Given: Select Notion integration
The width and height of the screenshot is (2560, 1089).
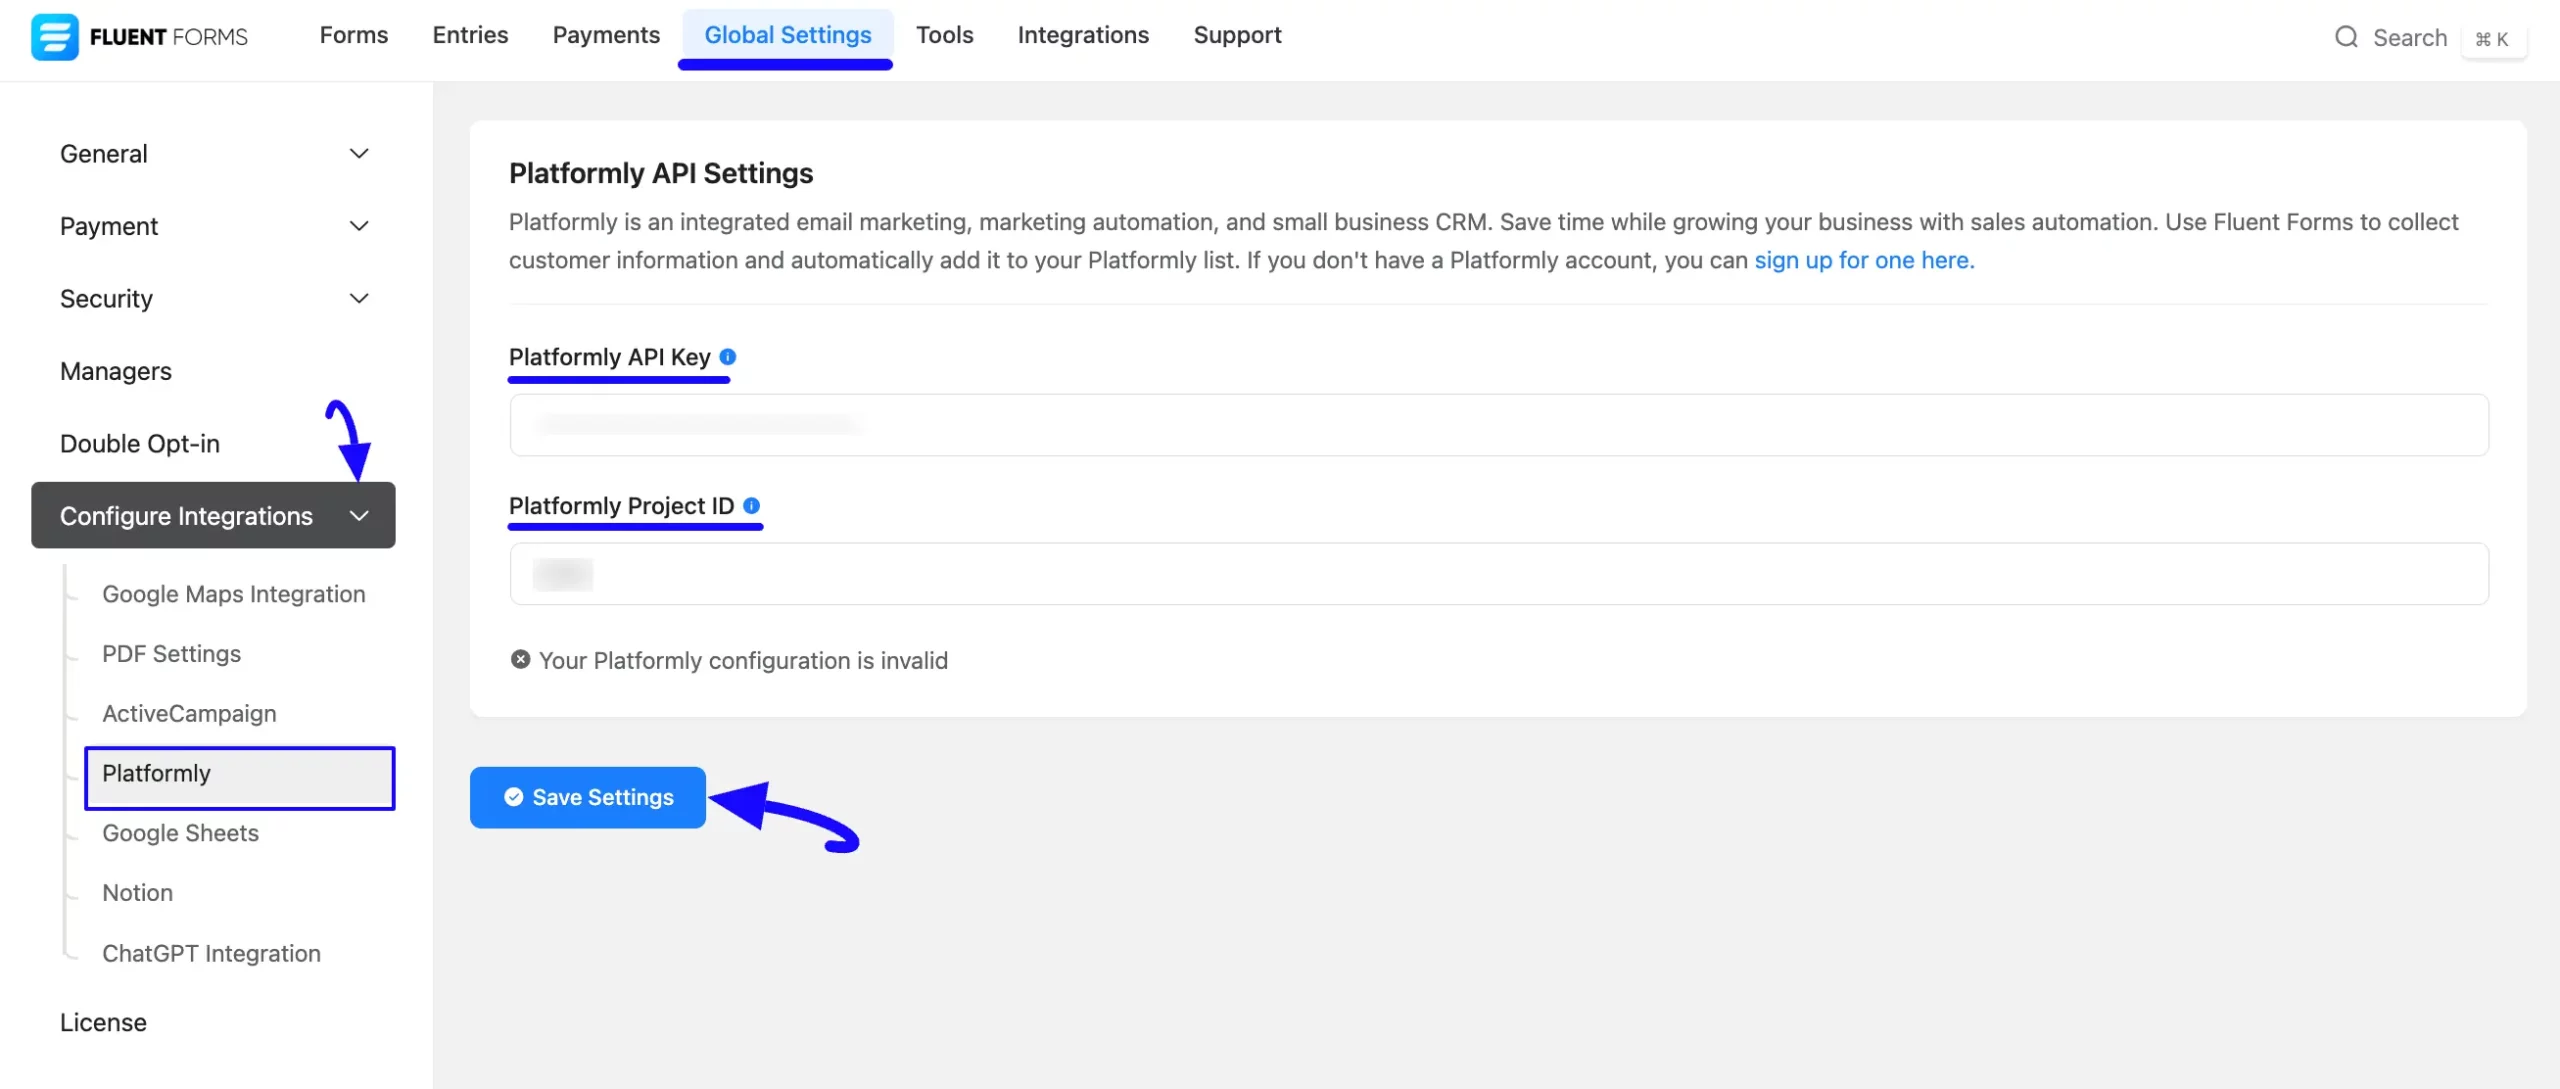Looking at the screenshot, I should [x=137, y=893].
